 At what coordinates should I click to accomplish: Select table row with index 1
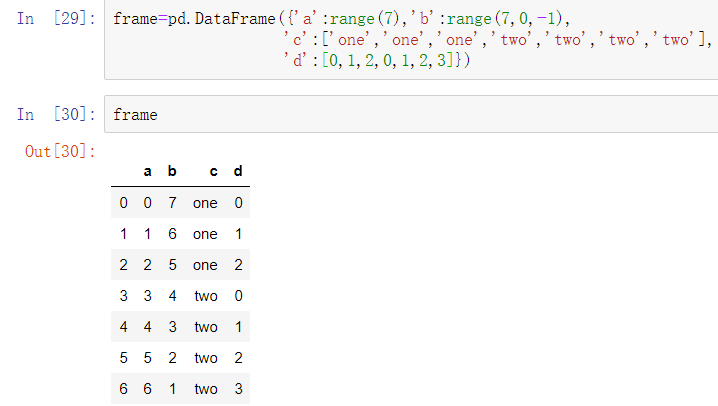(180, 234)
